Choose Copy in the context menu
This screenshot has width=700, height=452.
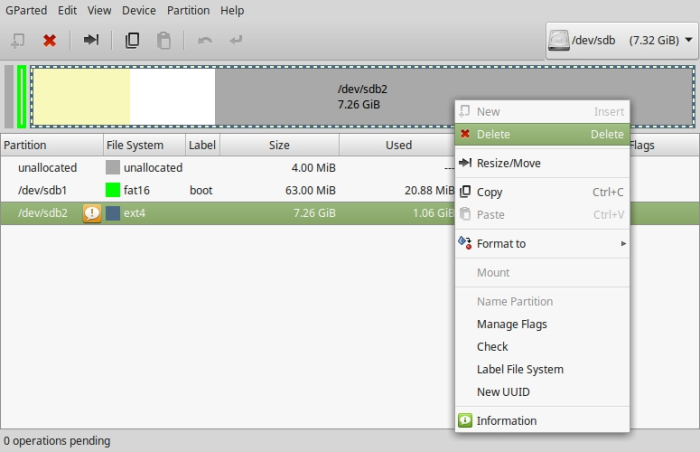pos(542,192)
